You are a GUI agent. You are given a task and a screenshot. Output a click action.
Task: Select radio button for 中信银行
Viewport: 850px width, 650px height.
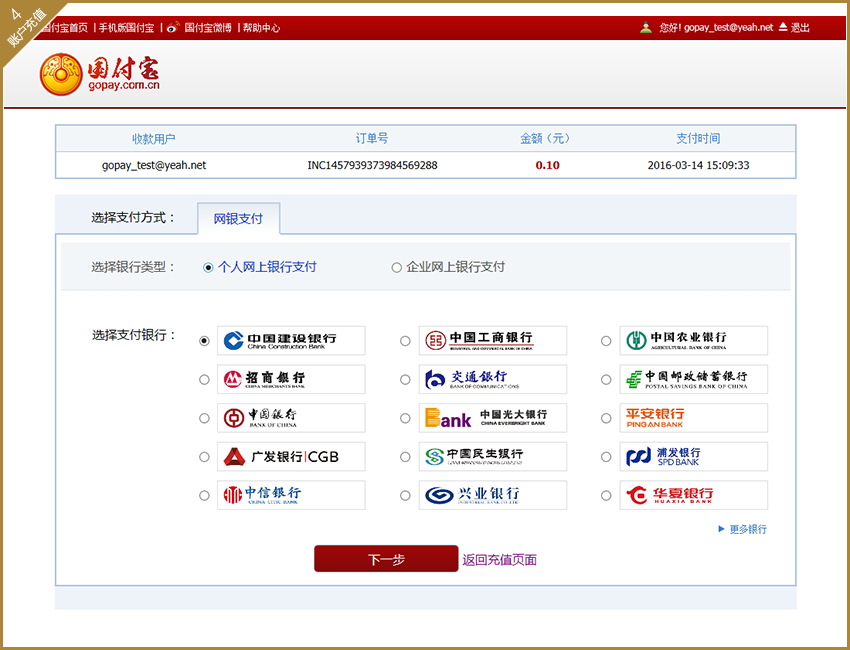pos(204,495)
